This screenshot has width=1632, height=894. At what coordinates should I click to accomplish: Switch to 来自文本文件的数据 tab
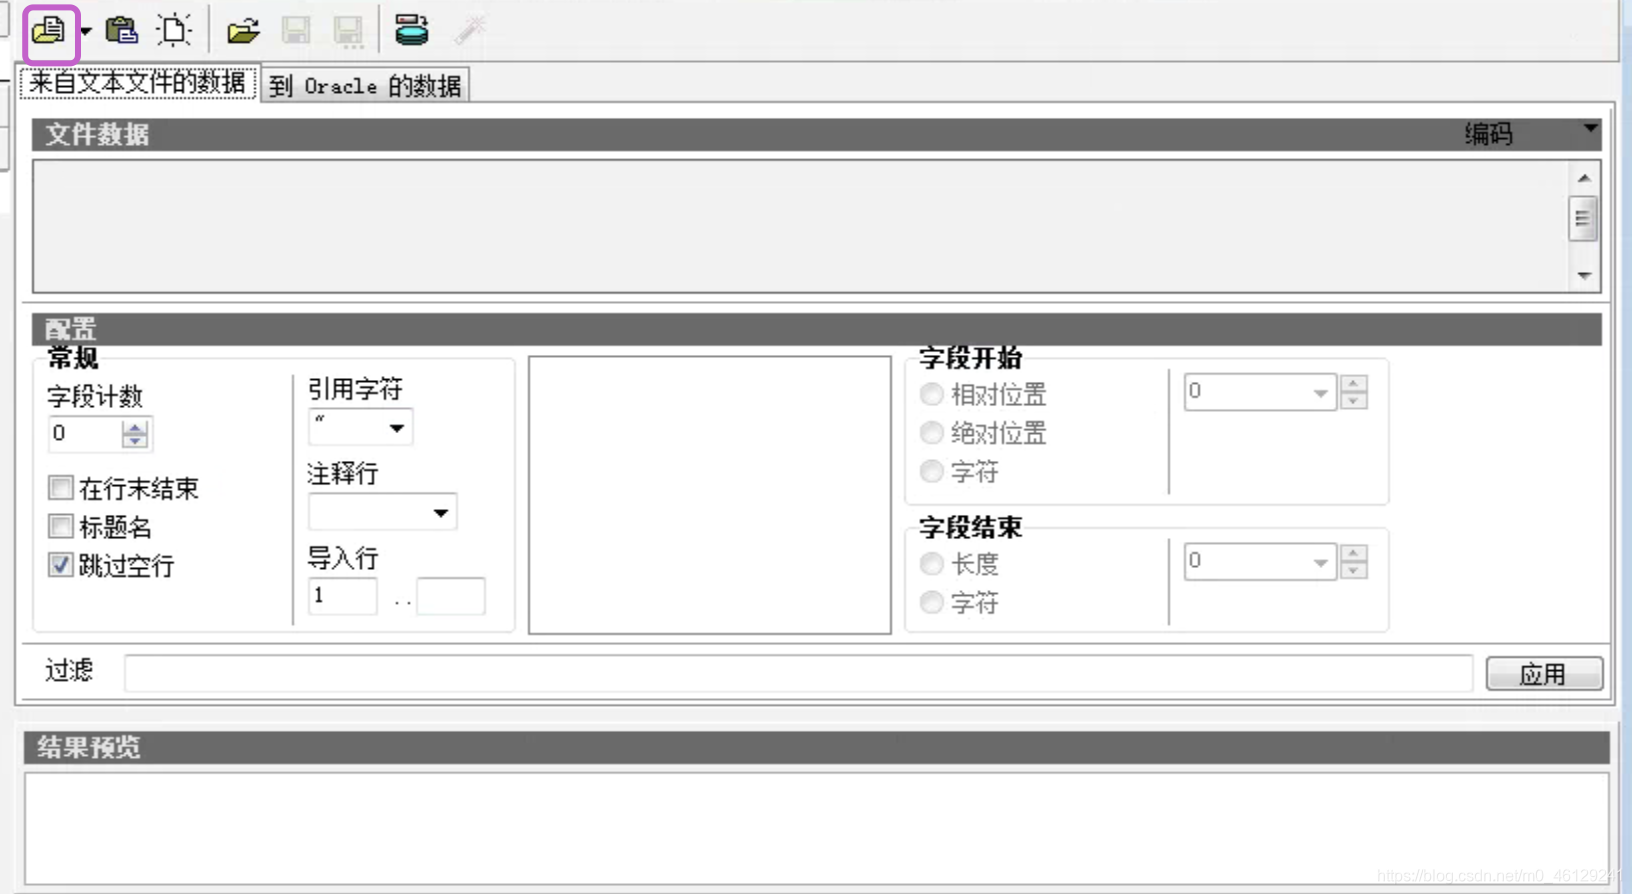pyautogui.click(x=137, y=83)
